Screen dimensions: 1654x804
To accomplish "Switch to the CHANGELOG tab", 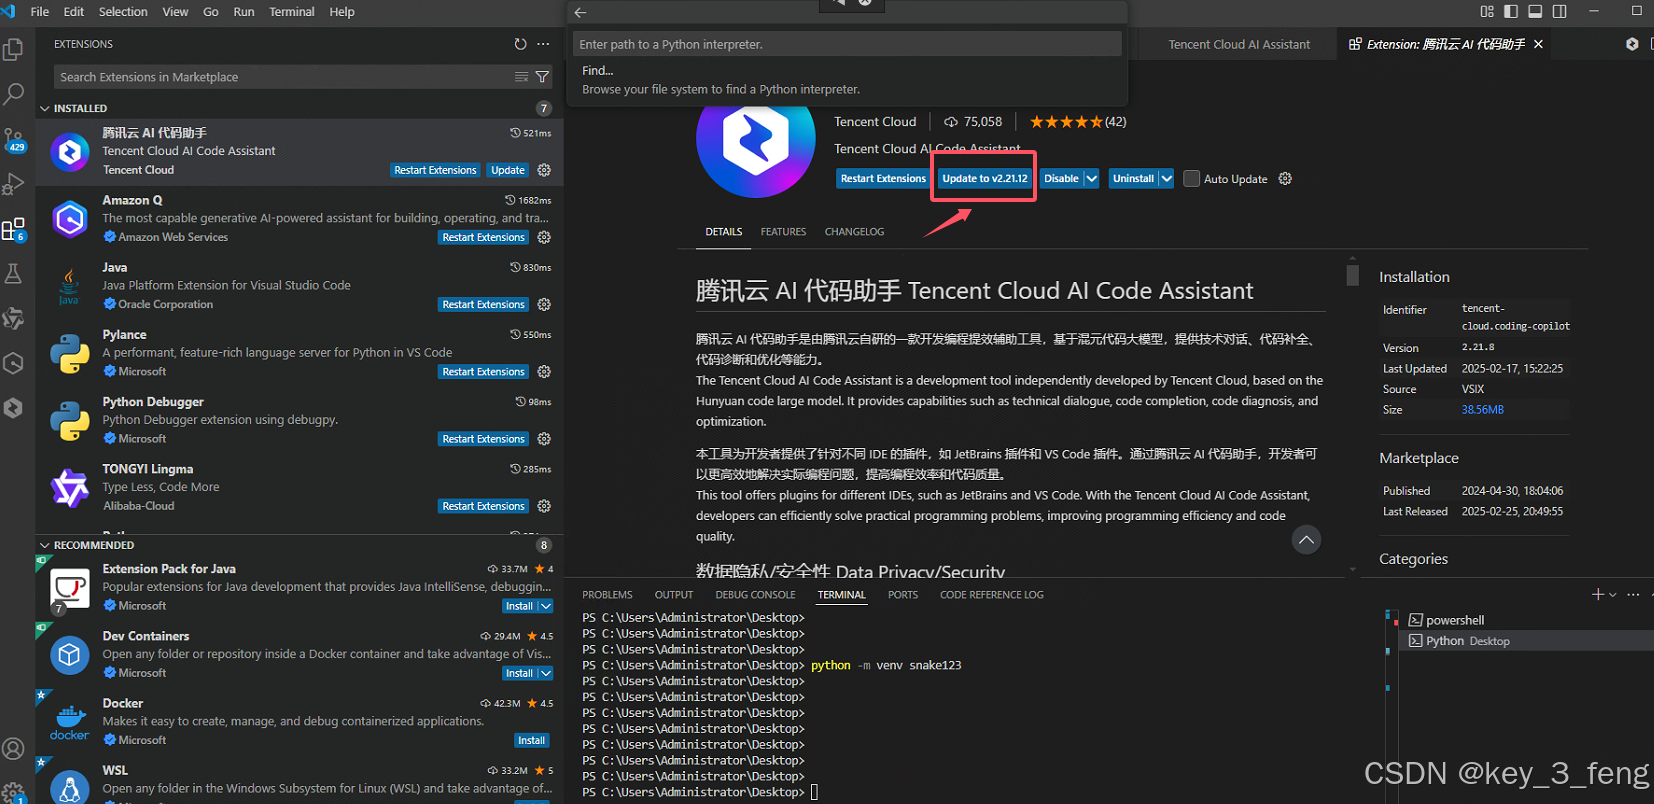I will tap(854, 231).
